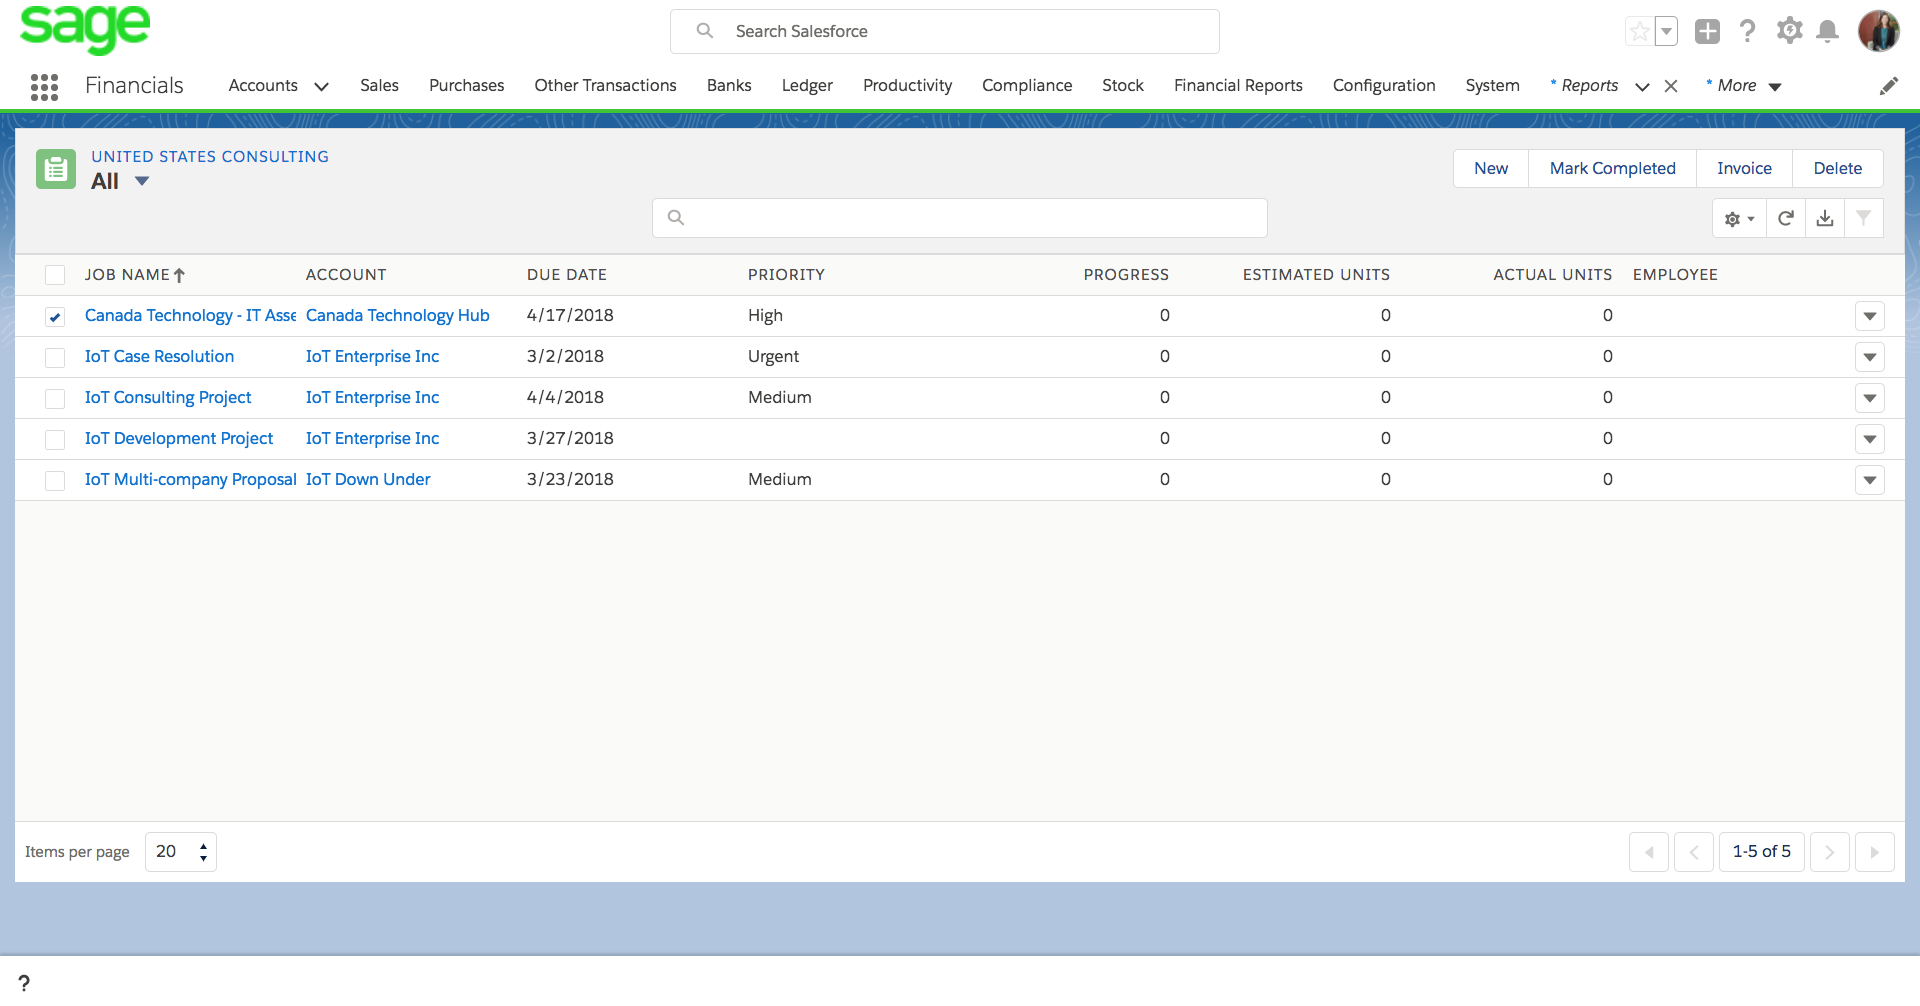Change the items per page selector
Image resolution: width=1920 pixels, height=1006 pixels.
181,852
